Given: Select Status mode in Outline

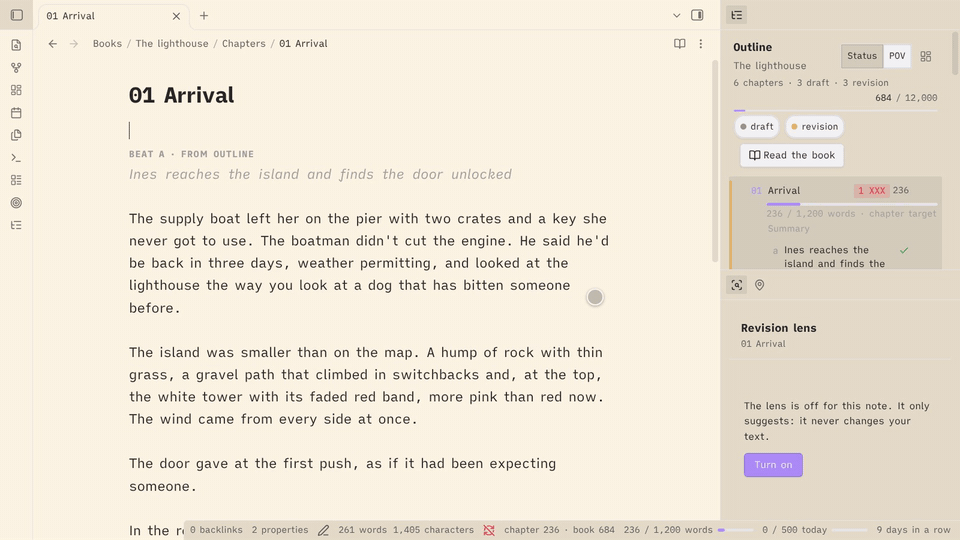Looking at the screenshot, I should tap(862, 56).
